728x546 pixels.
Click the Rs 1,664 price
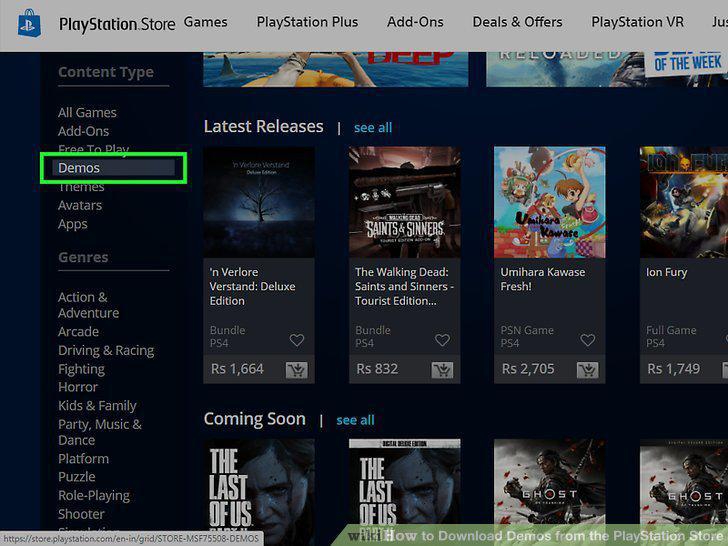(x=237, y=369)
